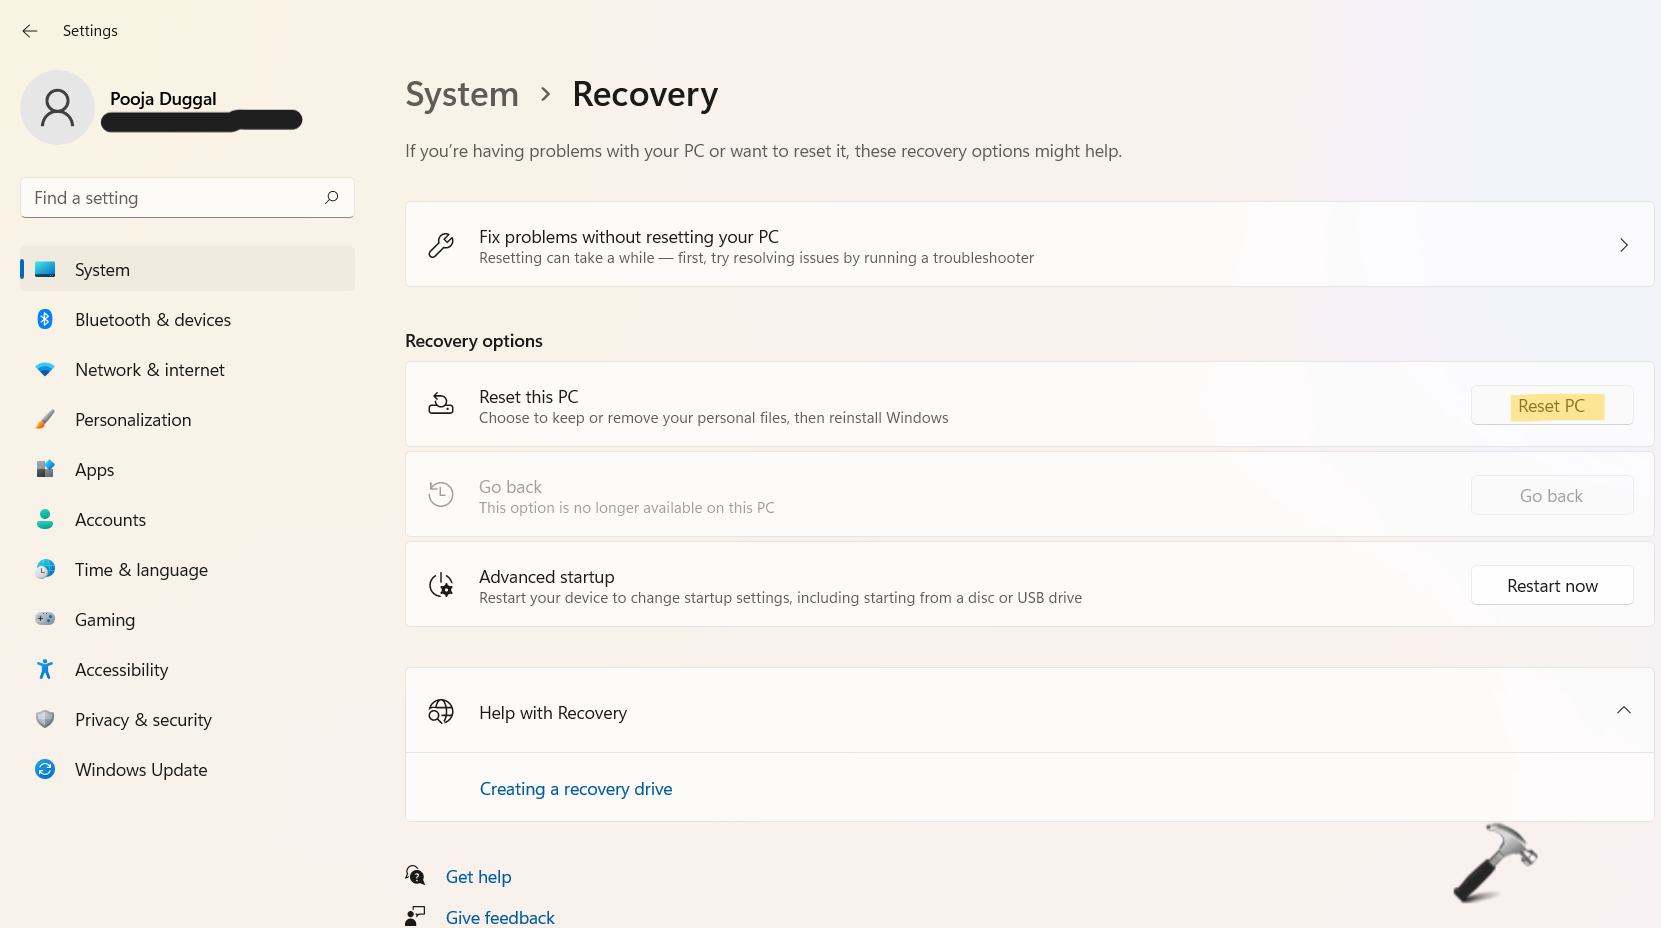This screenshot has height=928, width=1661.
Task: Click the Bluetooth & devices icon
Action: click(x=45, y=319)
